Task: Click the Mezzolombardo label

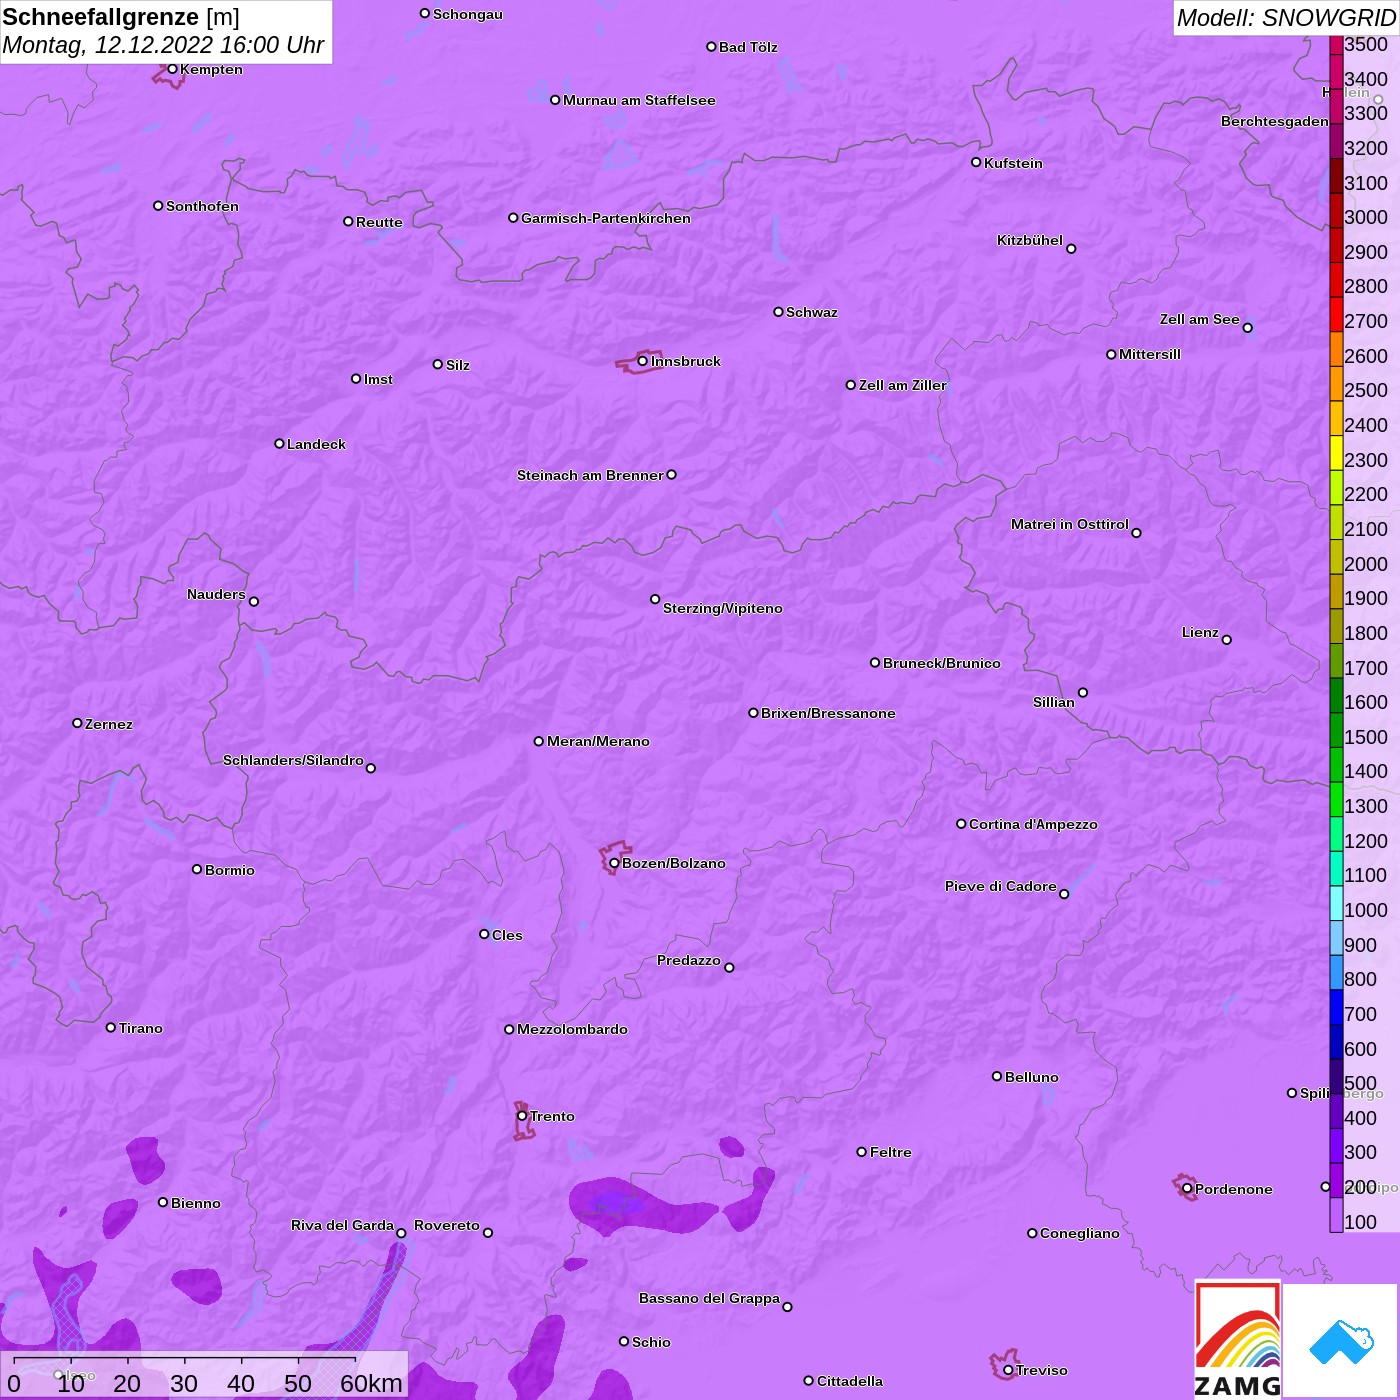Action: click(572, 1029)
